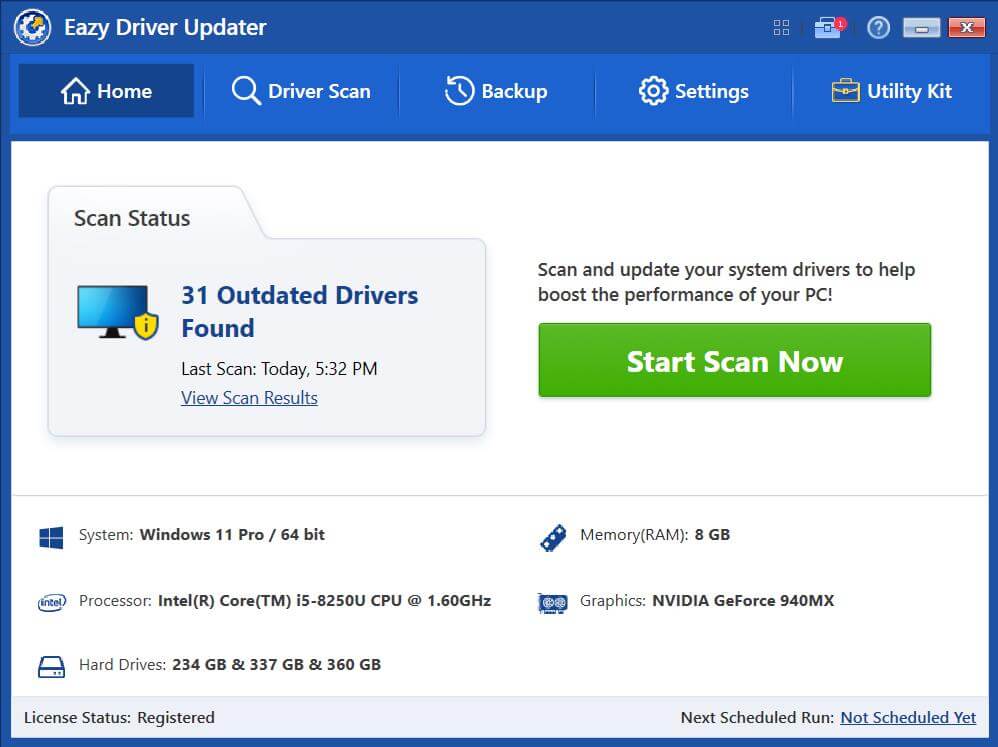
Task: Click the '234 GB & 337 GB & 360 GB' value
Action: 277,665
